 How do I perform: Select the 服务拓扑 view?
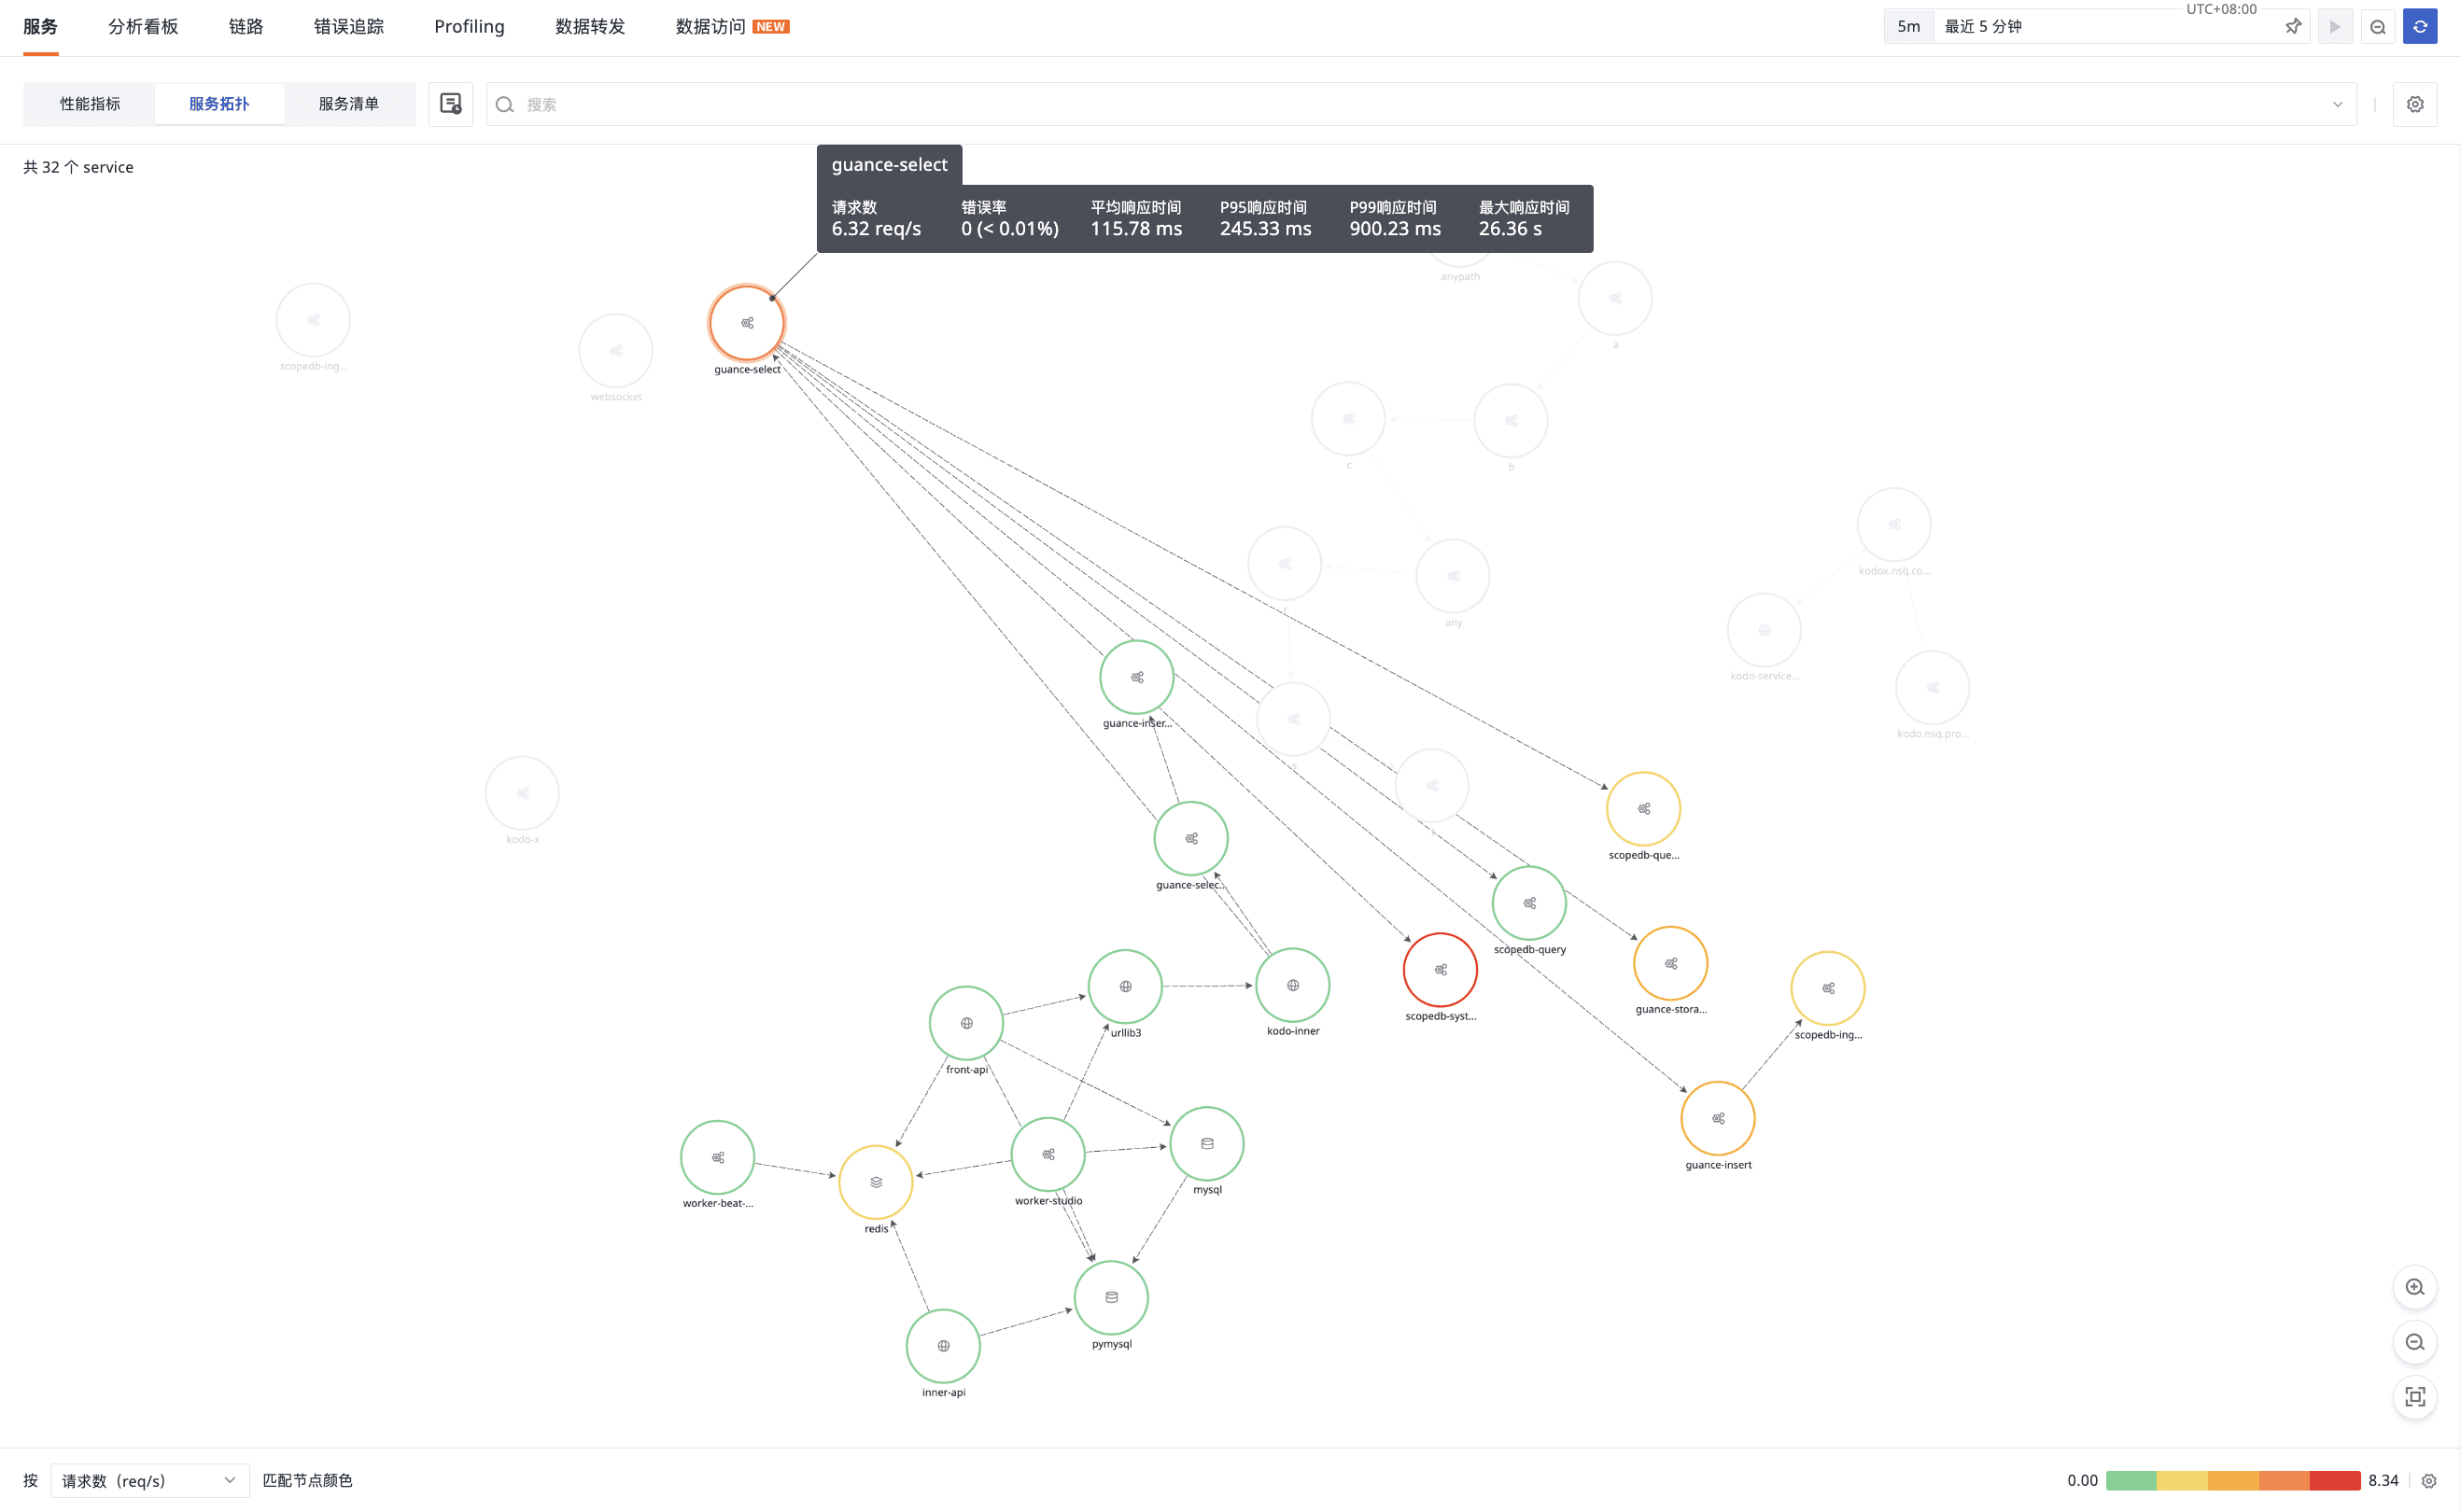coord(219,104)
